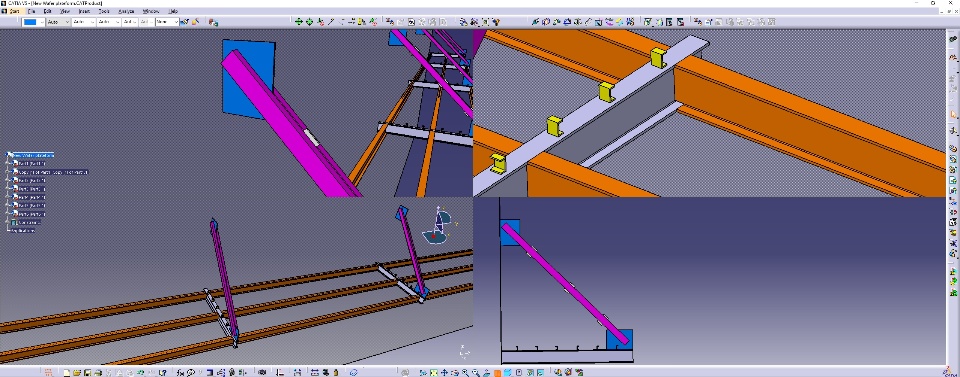This screenshot has height=377, width=960.
Task: Click the Painter format brush icon
Action: [x=184, y=22]
